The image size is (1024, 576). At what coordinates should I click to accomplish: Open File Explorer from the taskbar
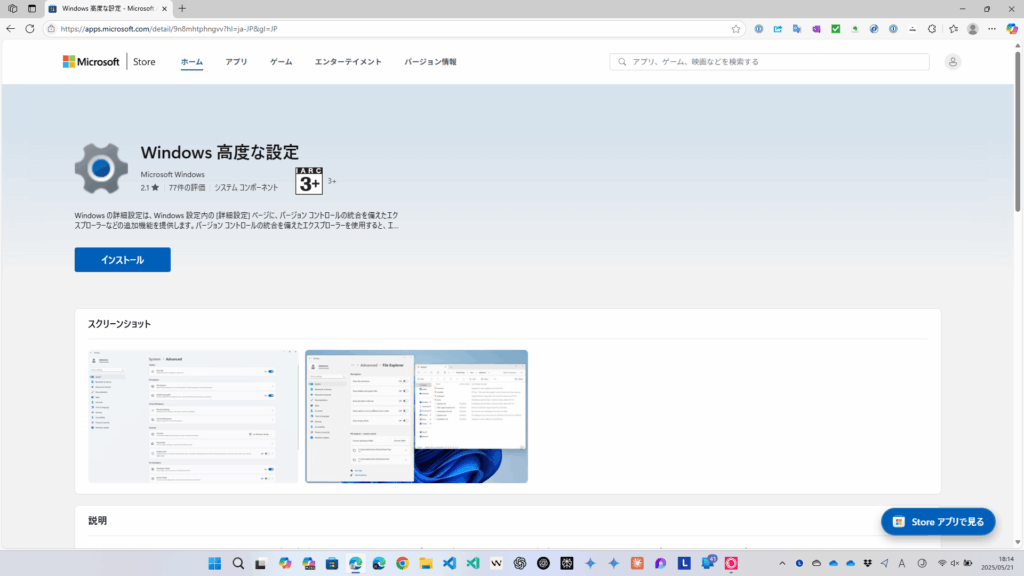426,563
